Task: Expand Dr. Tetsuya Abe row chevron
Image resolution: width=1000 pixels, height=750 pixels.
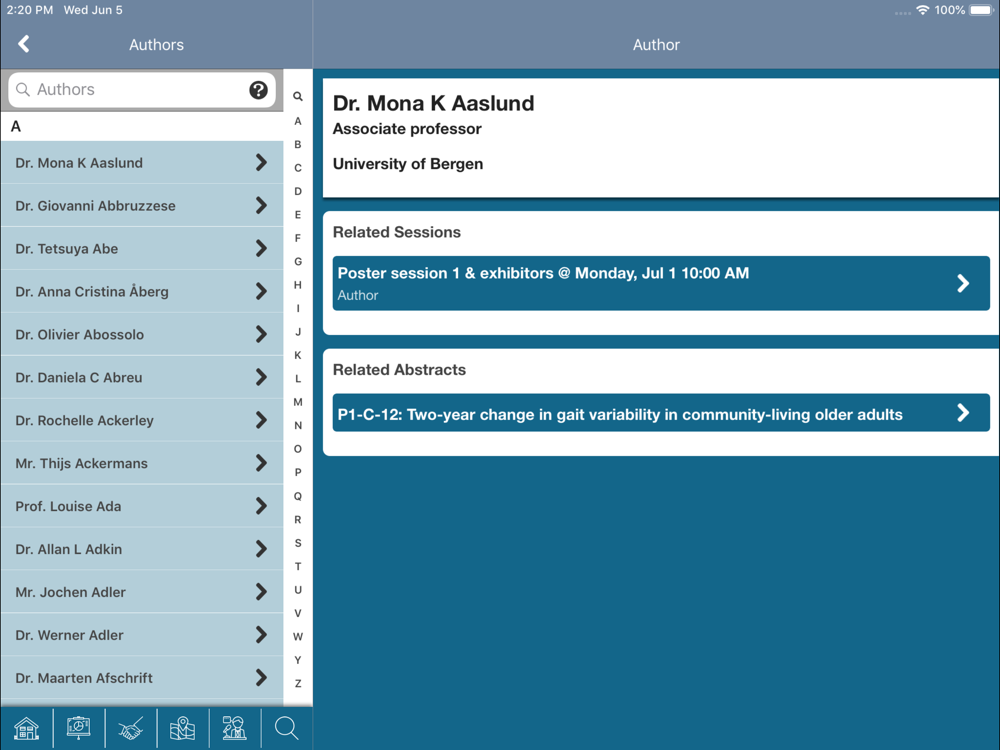Action: (x=261, y=248)
